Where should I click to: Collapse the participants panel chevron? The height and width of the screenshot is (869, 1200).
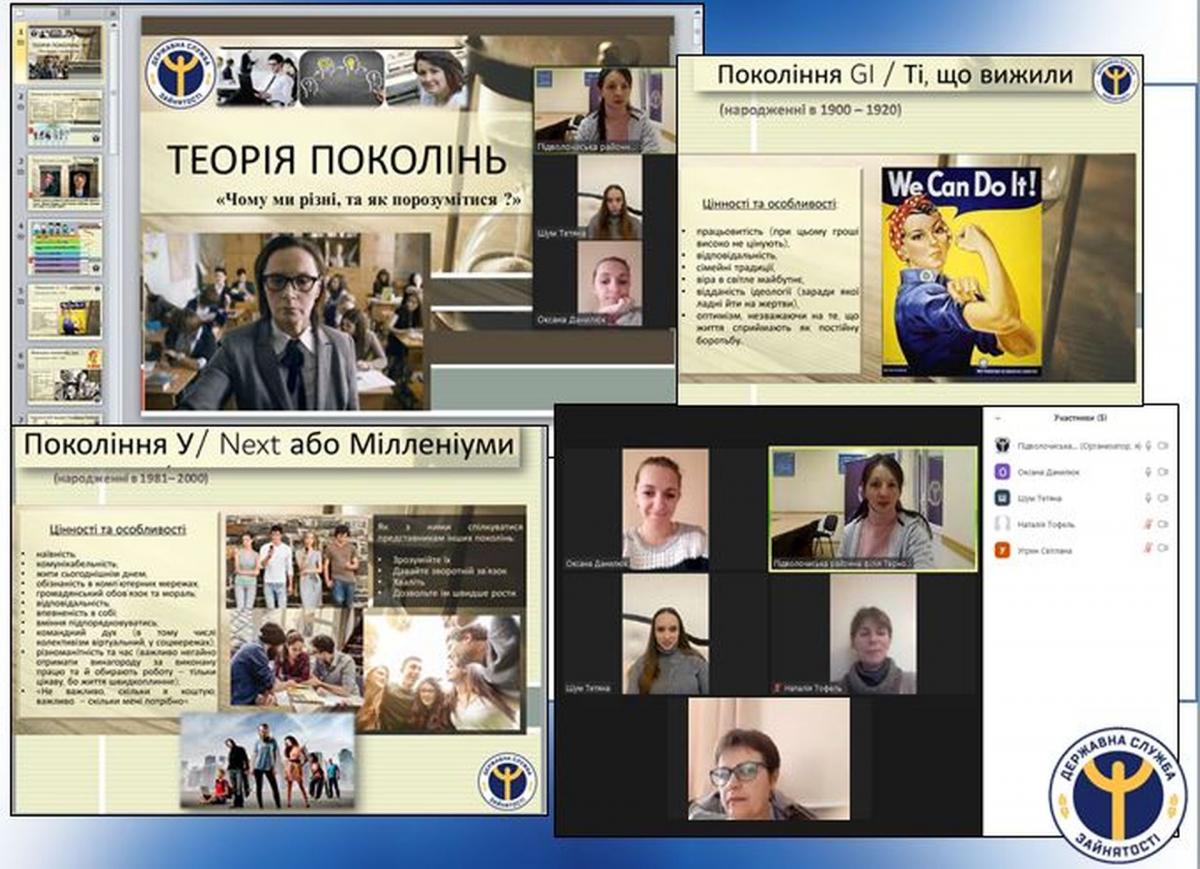(x=1000, y=418)
